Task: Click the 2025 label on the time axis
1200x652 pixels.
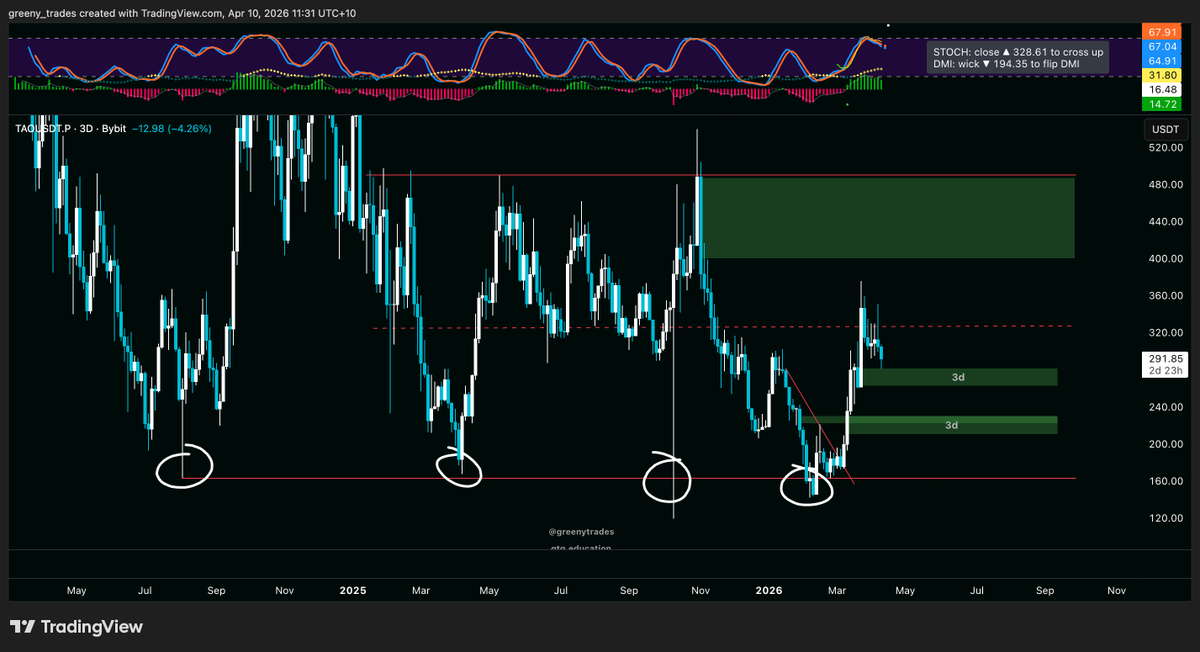Action: (353, 591)
